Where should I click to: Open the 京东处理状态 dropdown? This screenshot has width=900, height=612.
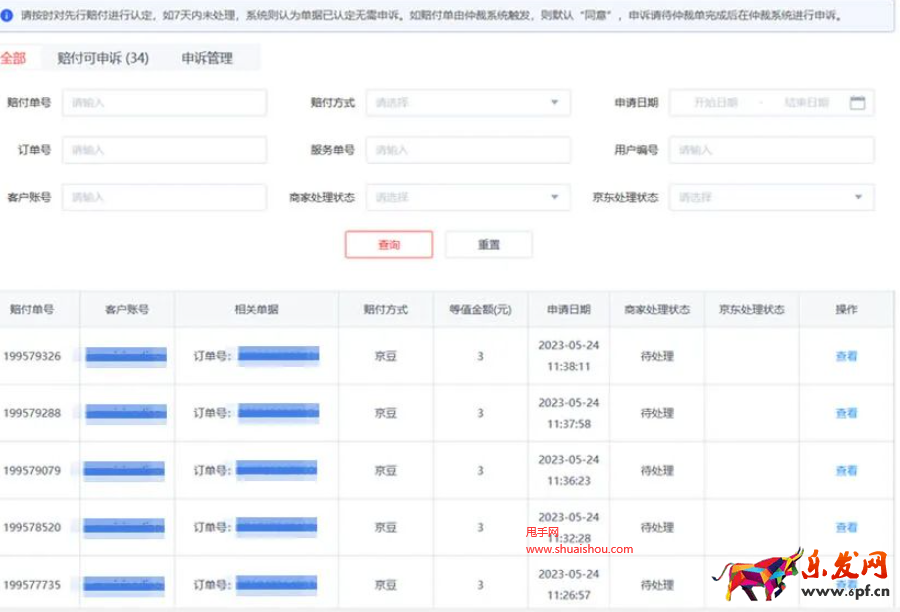[x=771, y=198]
